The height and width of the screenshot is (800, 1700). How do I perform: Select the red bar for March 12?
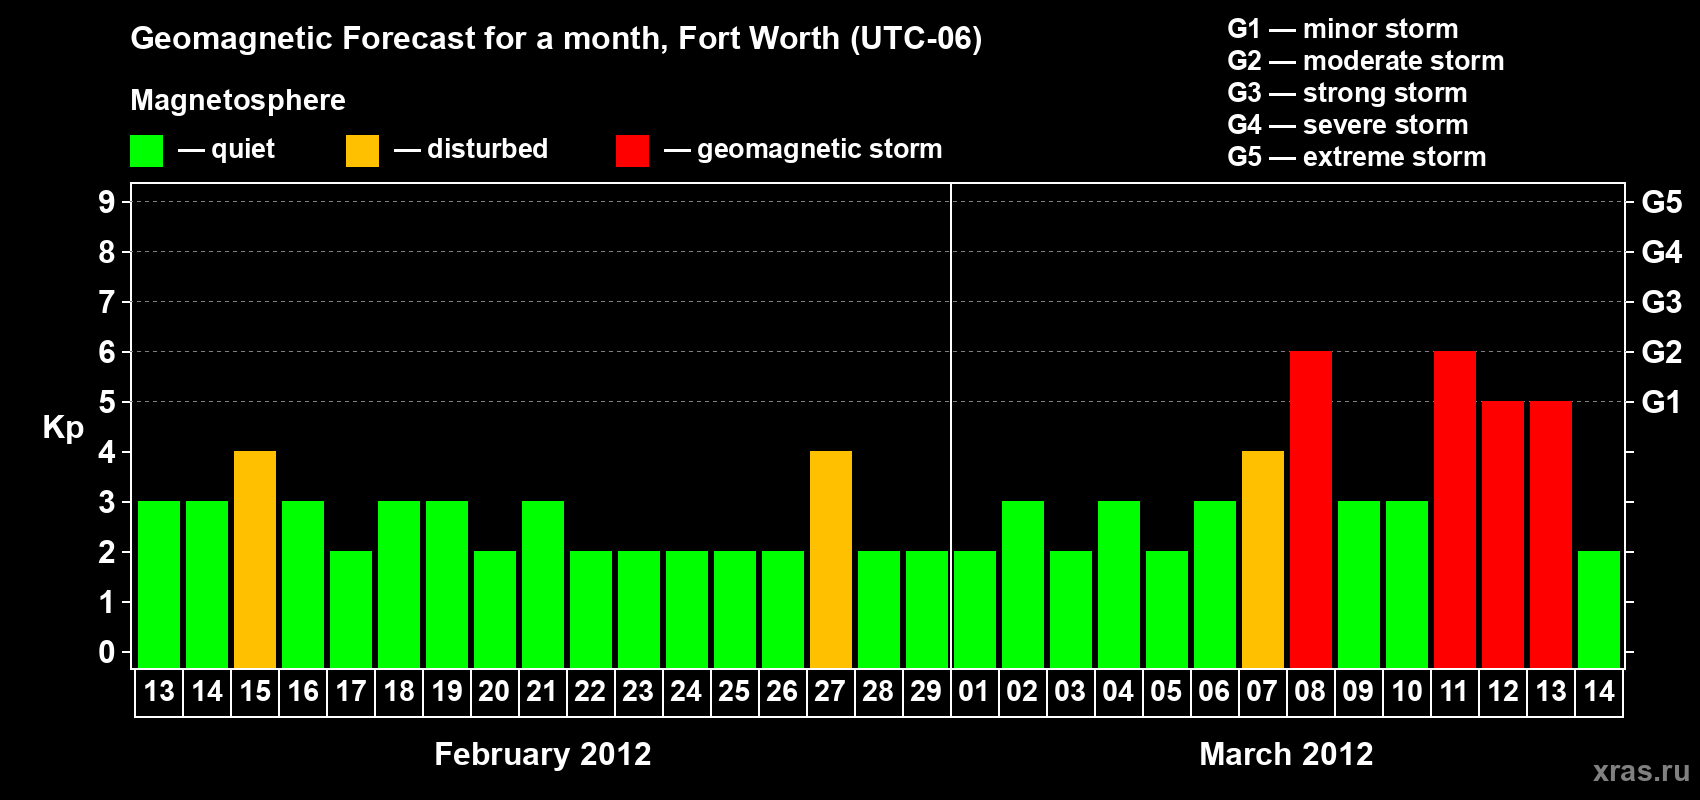[1503, 534]
